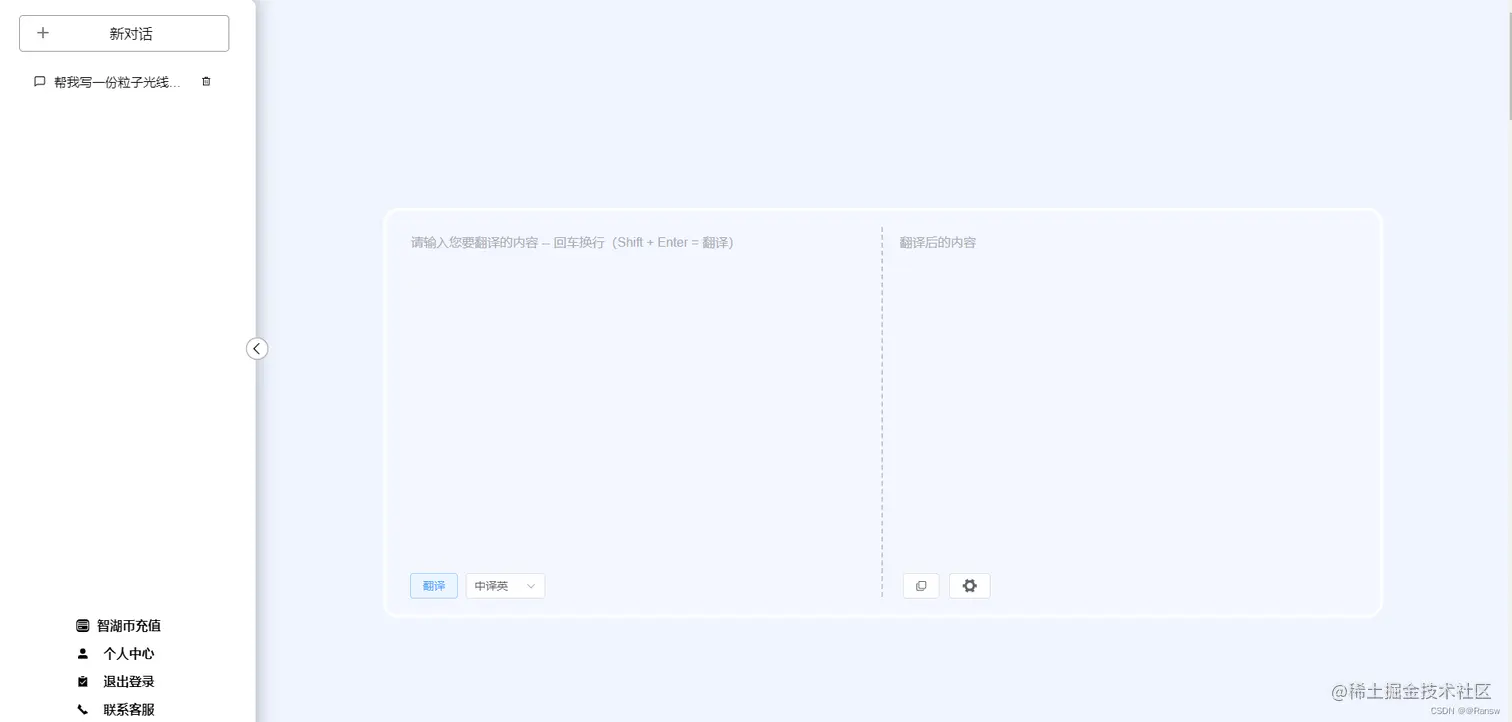Viewport: 1512px width, 722px height.
Task: Expand the chevron next to 中译英
Action: point(531,586)
